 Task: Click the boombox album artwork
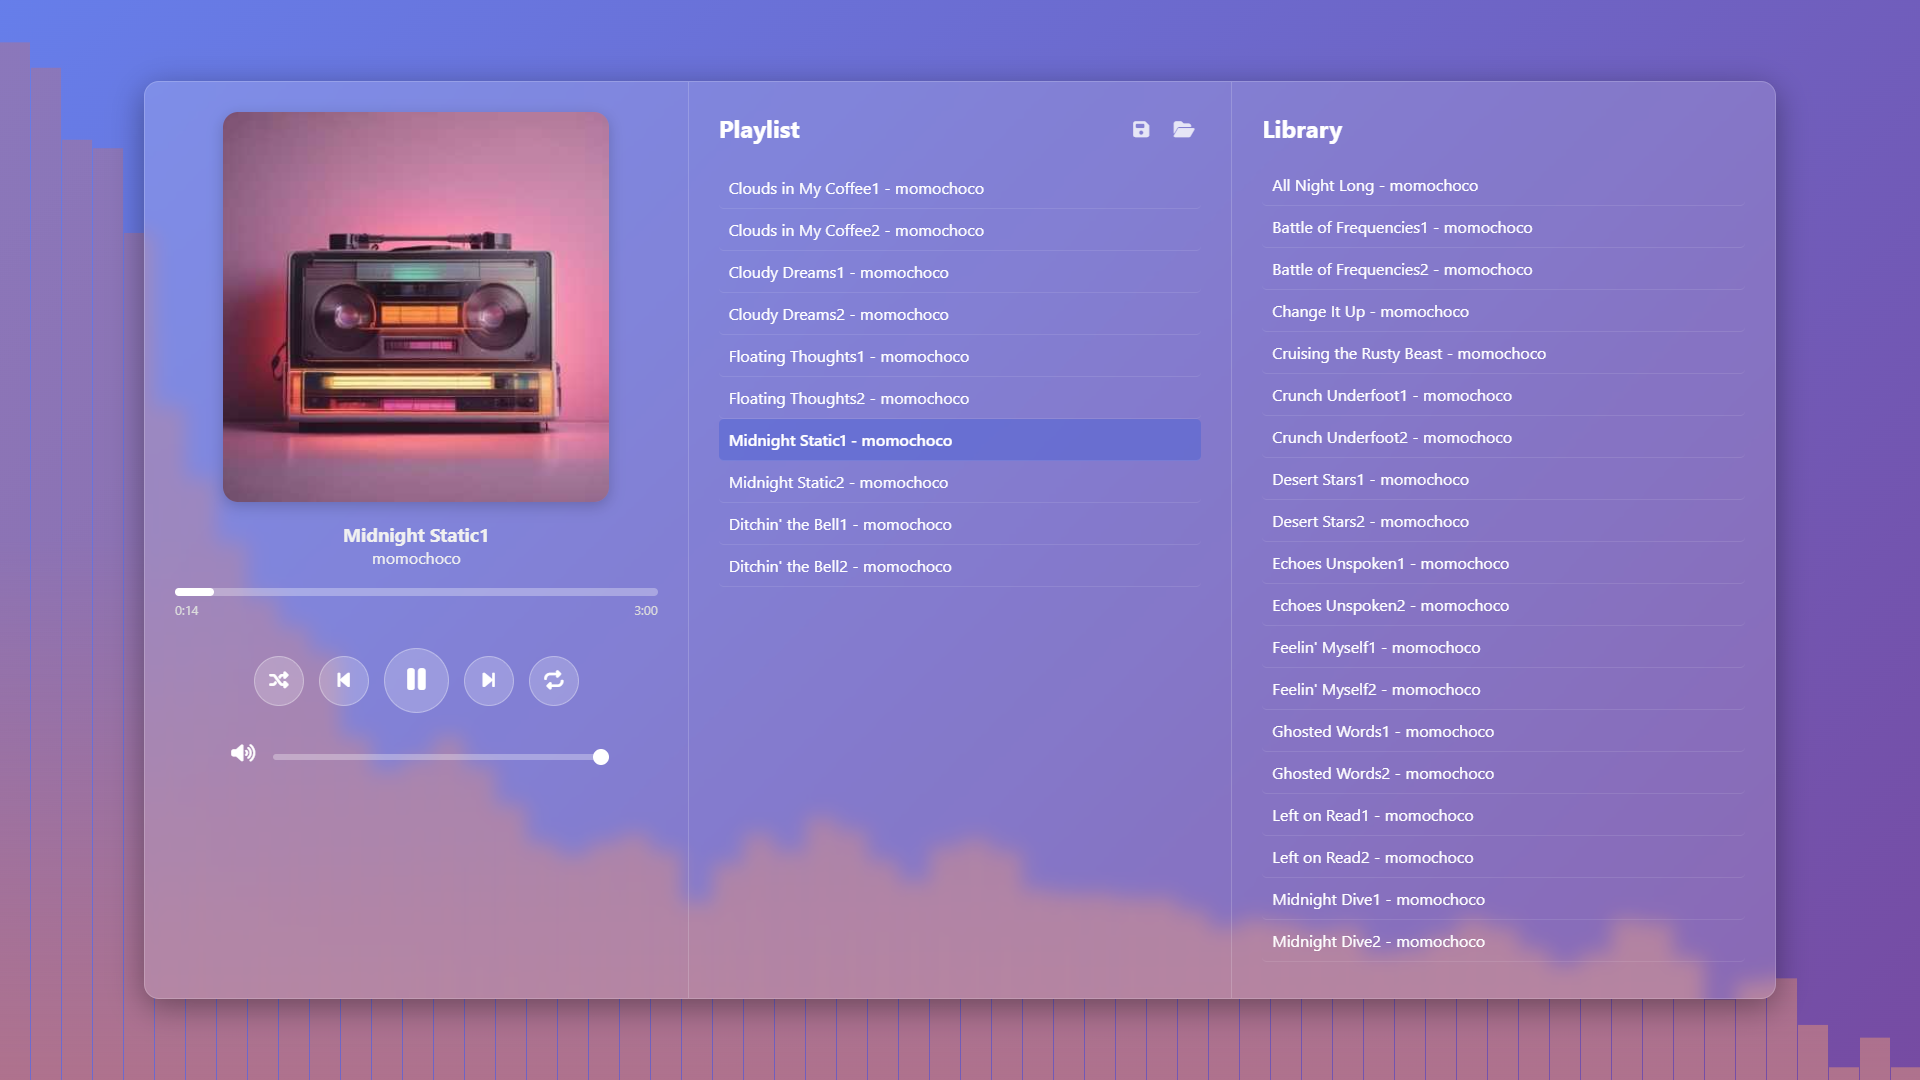[x=416, y=307]
